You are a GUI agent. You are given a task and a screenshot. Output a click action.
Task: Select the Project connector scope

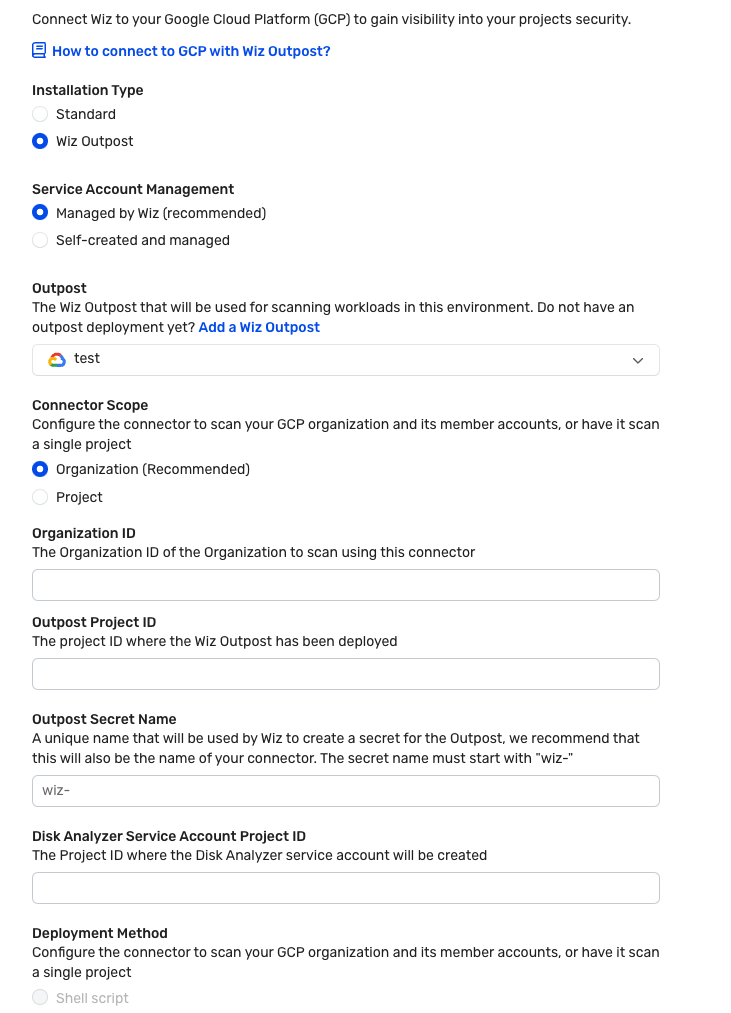click(x=40, y=497)
